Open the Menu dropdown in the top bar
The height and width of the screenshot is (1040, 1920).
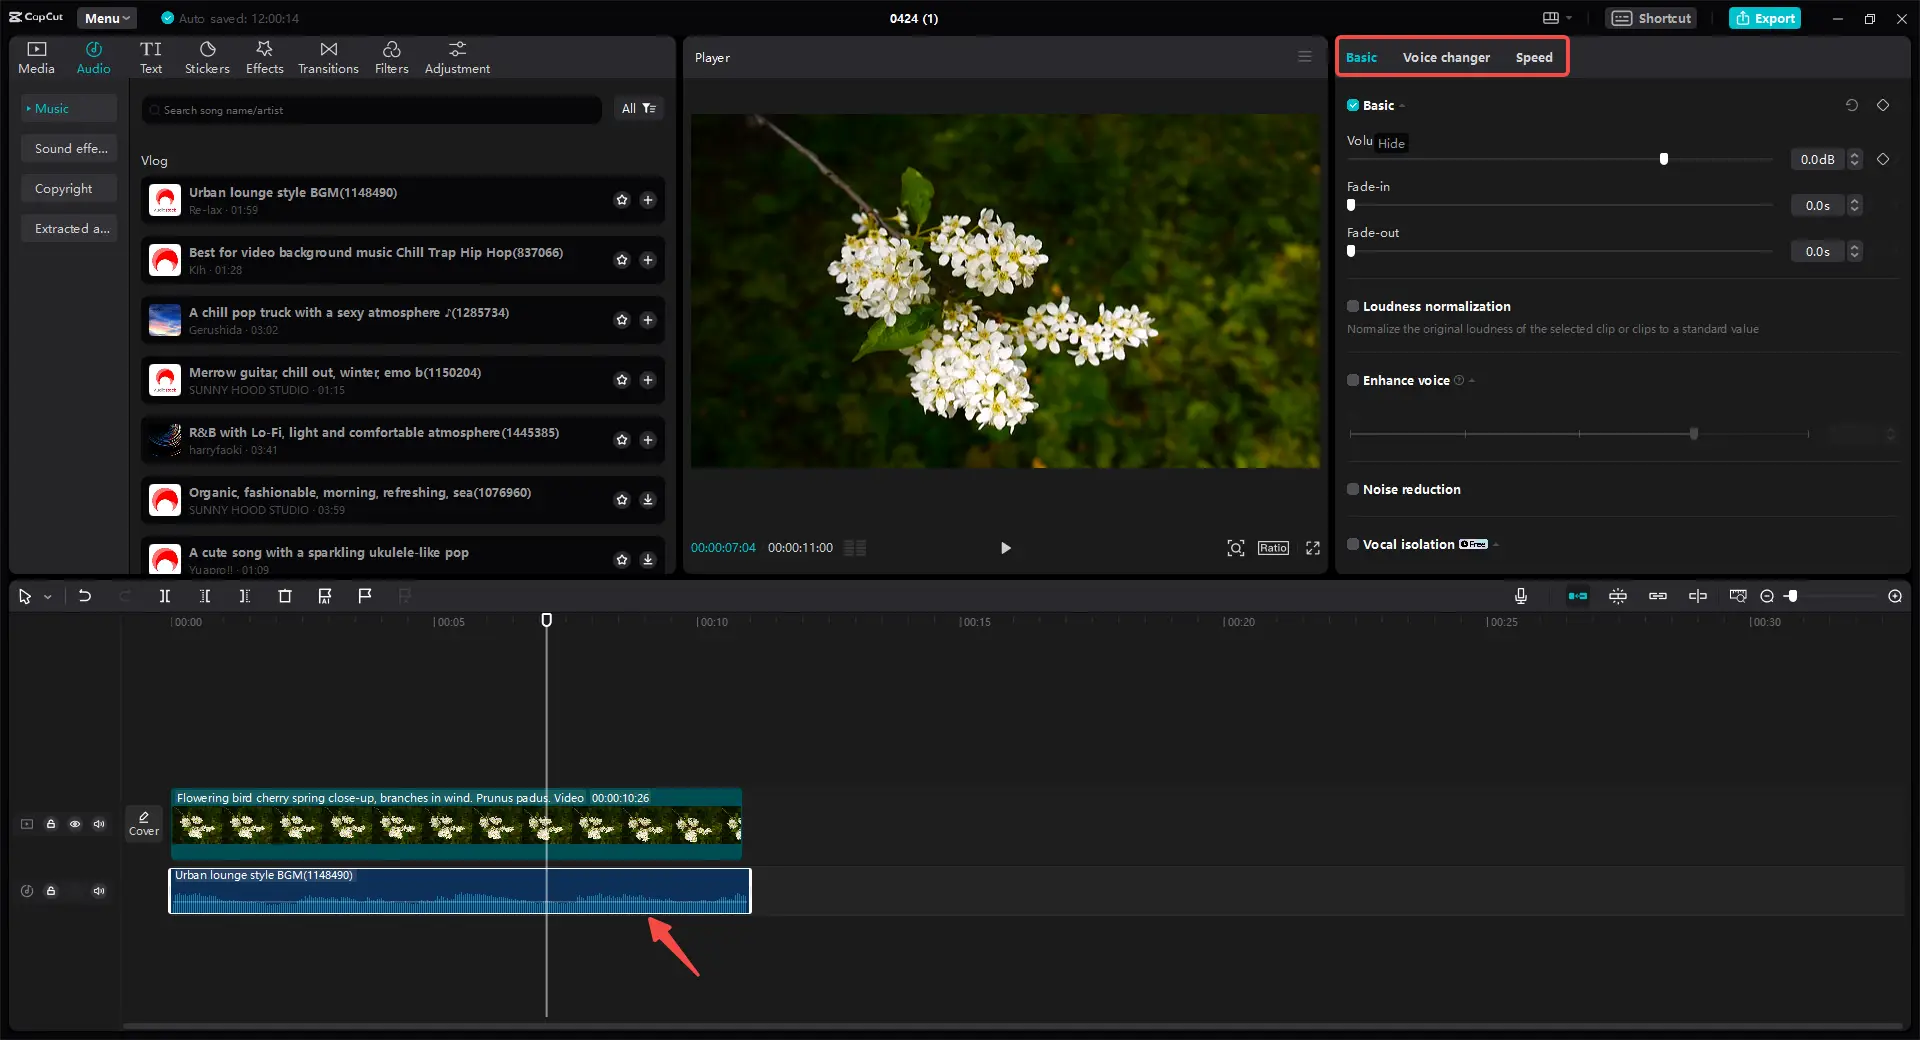point(106,18)
